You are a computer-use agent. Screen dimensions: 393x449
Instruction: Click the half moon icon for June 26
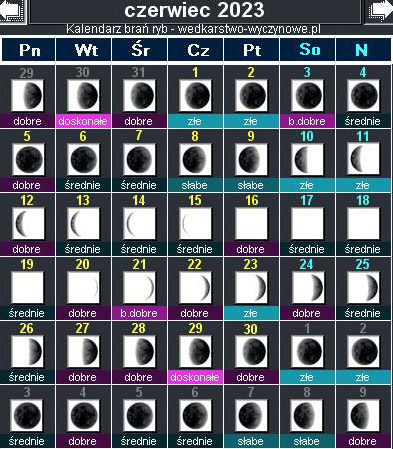click(x=27, y=351)
